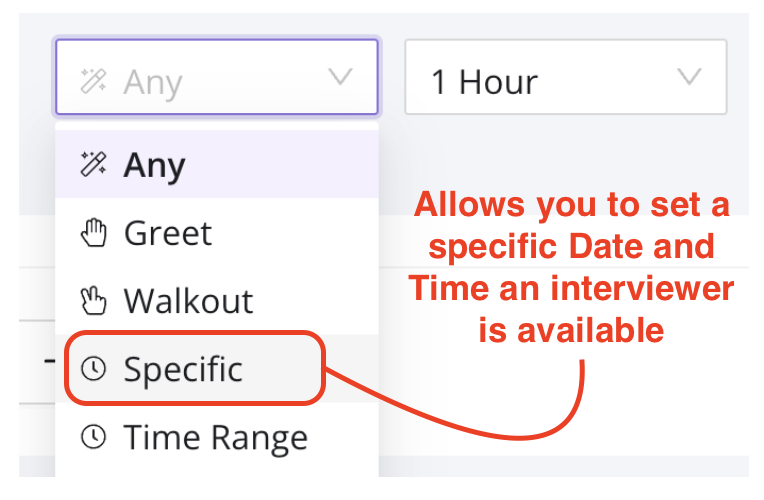Screen dimensions: 764x500
Task: Click the red annotation text about Date and Time
Action: tap(570, 267)
